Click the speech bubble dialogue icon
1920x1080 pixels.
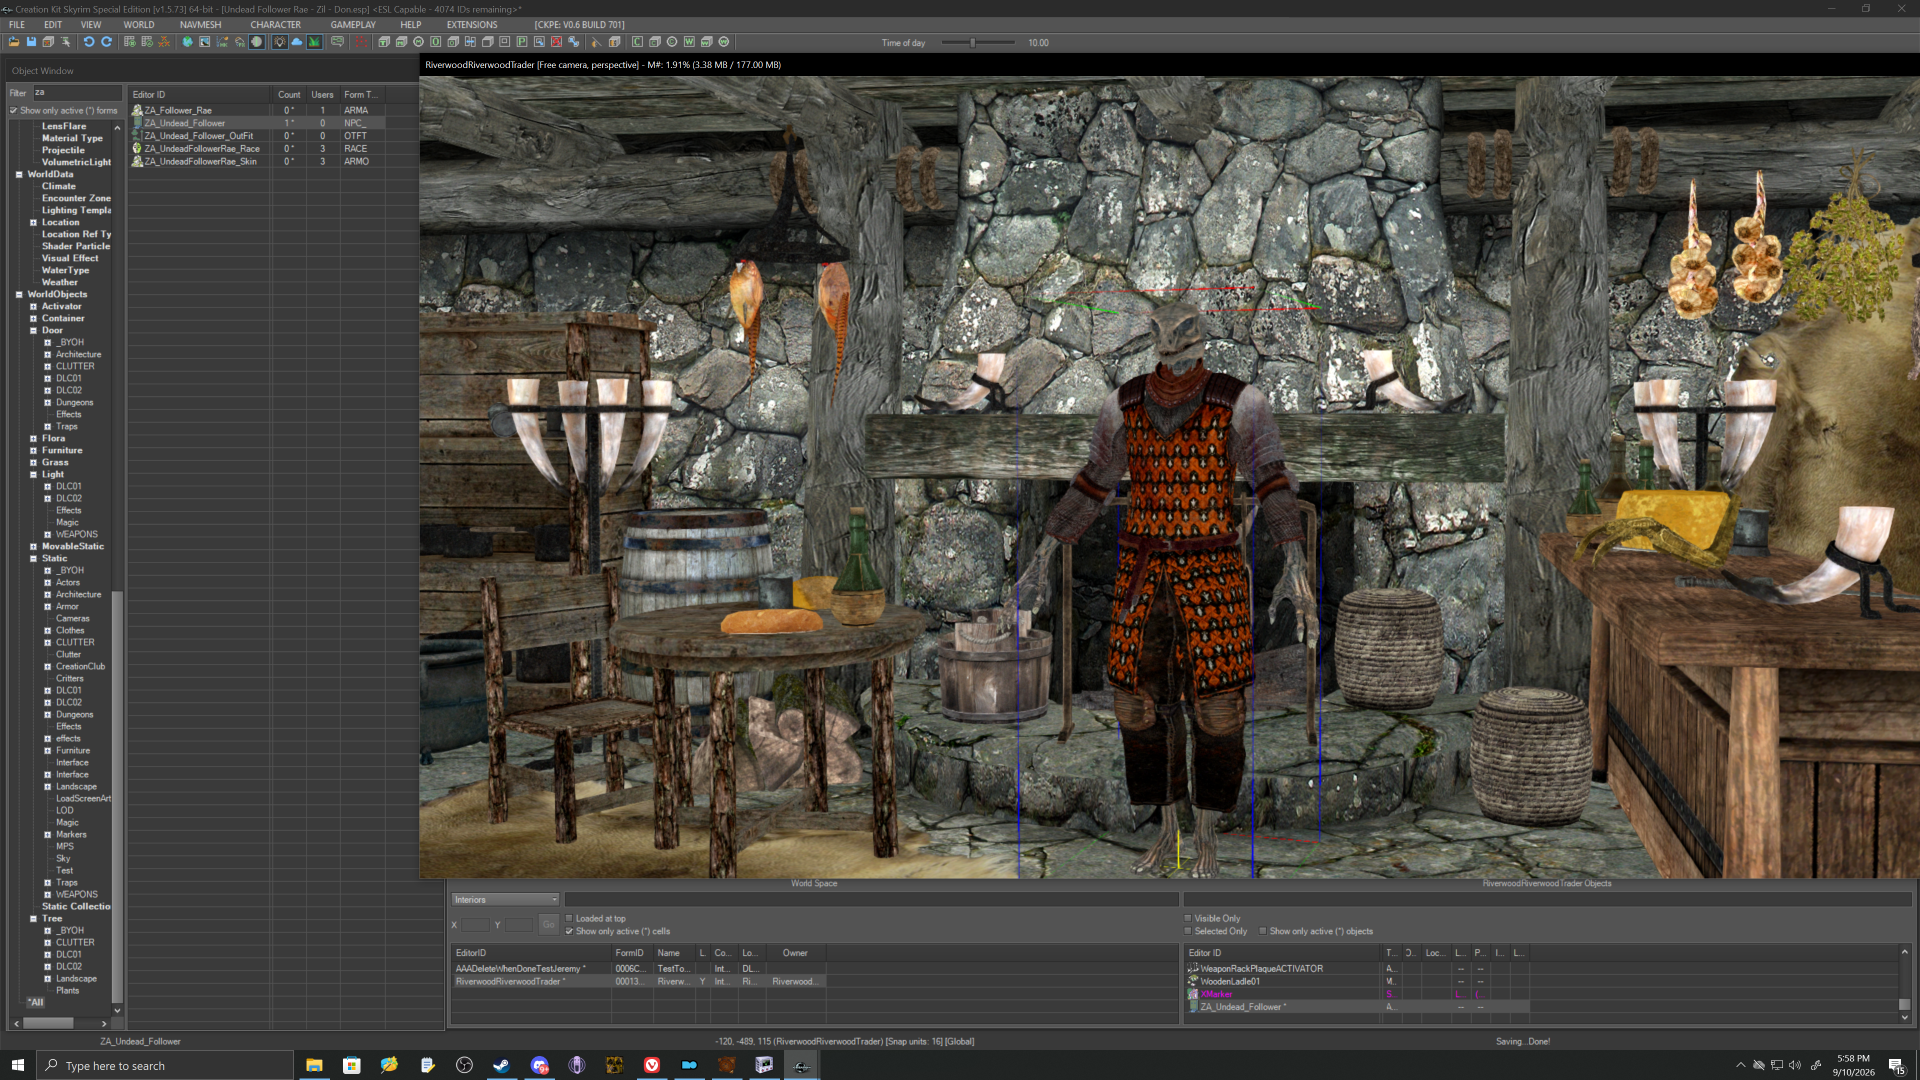tap(337, 42)
